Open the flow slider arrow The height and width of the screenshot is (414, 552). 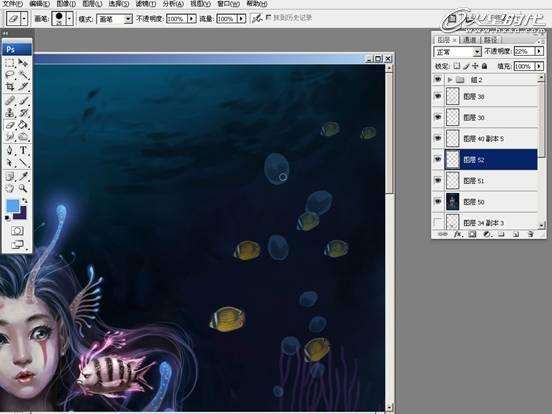point(241,18)
